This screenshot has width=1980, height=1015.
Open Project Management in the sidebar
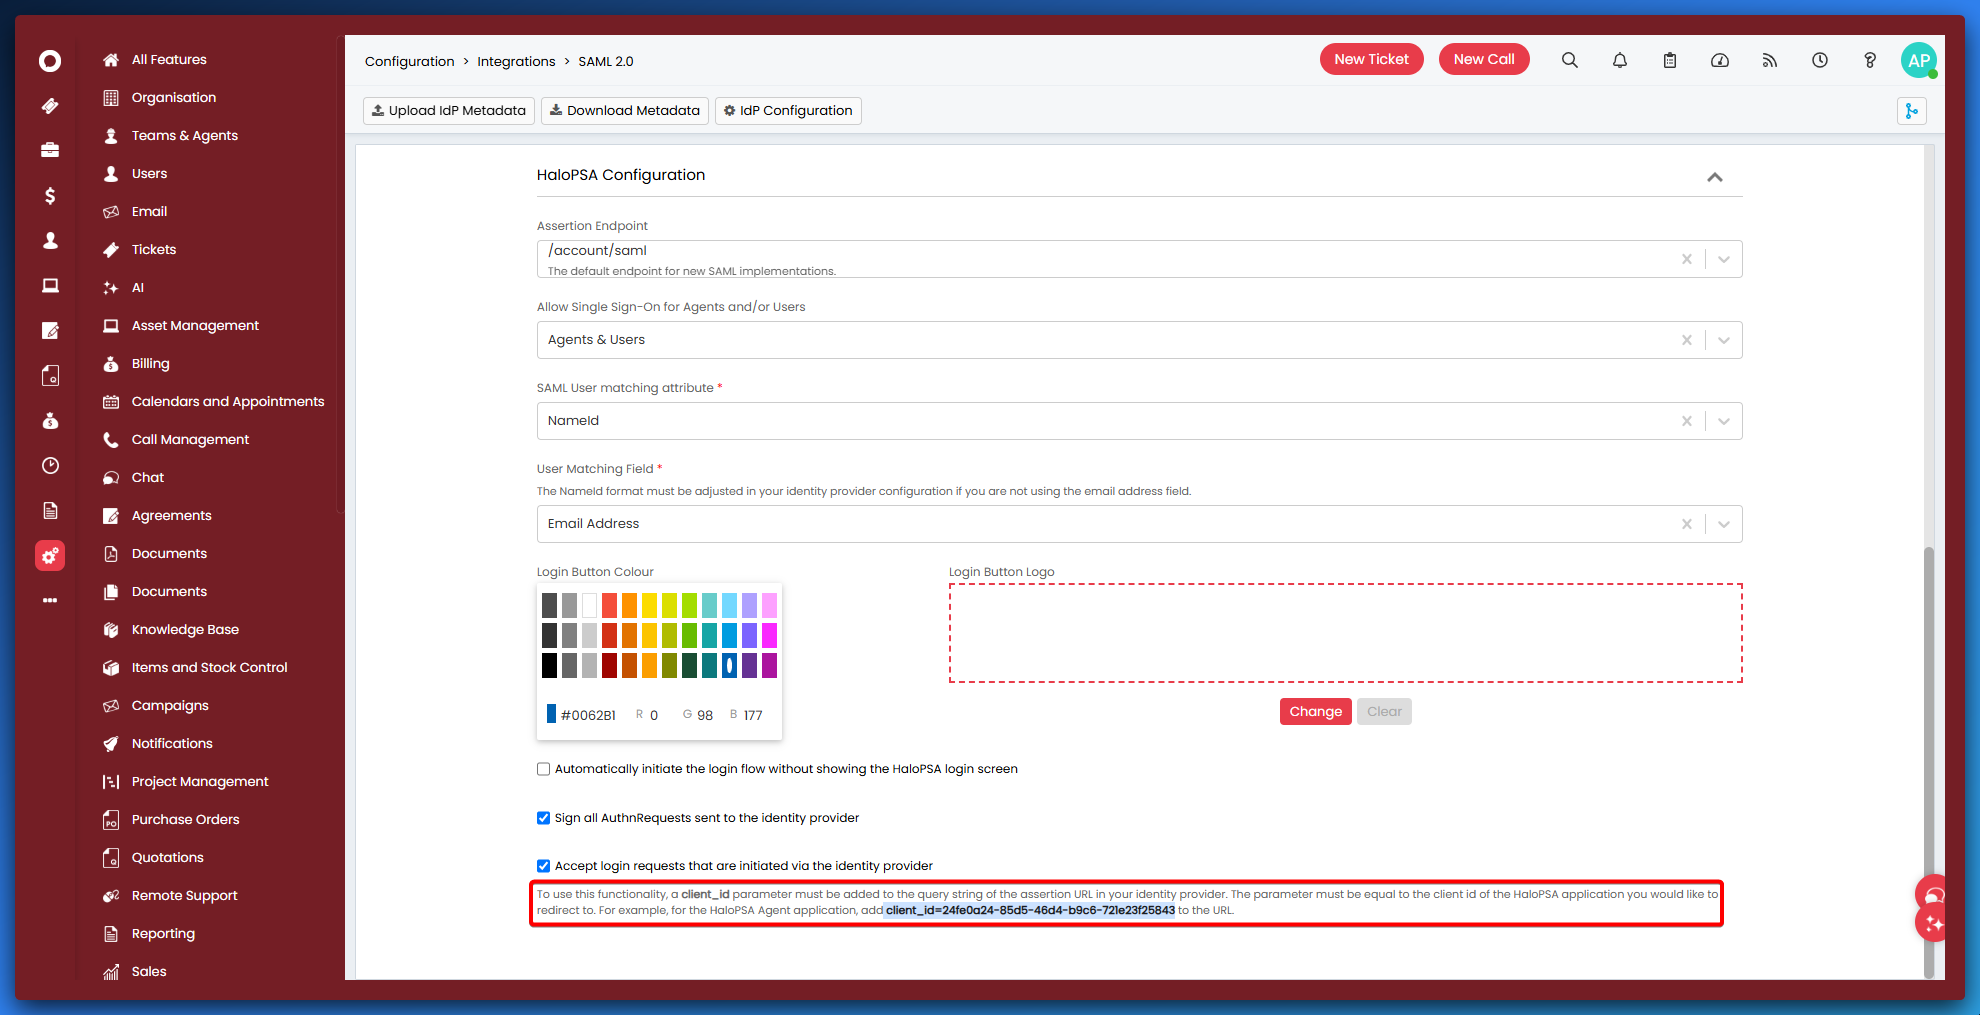pos(200,782)
